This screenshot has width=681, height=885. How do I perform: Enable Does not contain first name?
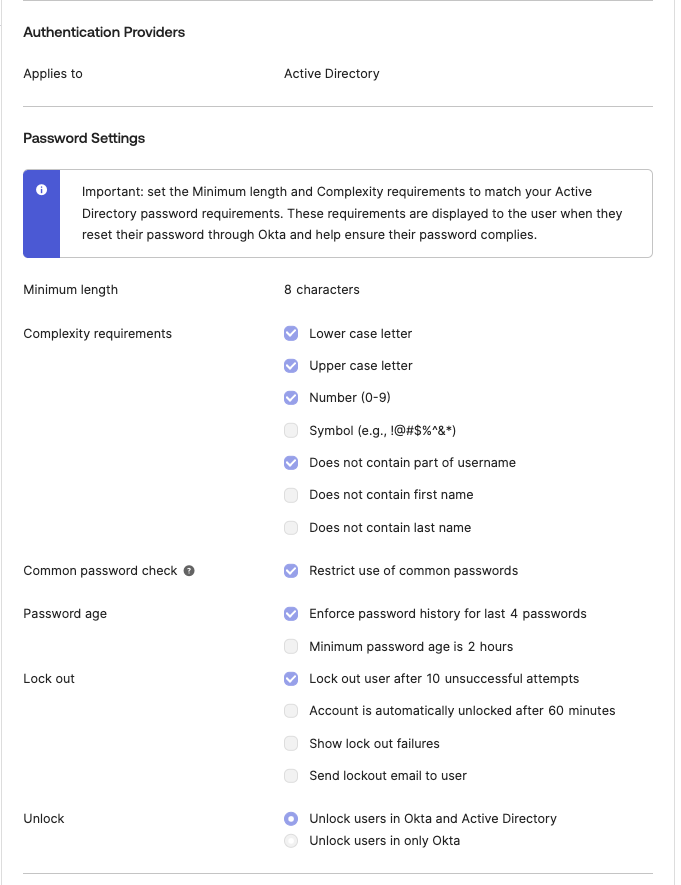click(x=290, y=495)
